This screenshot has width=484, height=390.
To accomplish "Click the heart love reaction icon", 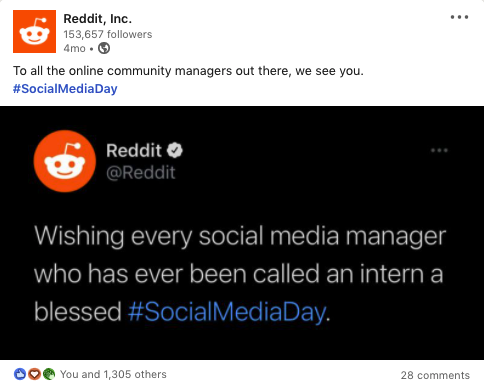I will tap(34, 374).
